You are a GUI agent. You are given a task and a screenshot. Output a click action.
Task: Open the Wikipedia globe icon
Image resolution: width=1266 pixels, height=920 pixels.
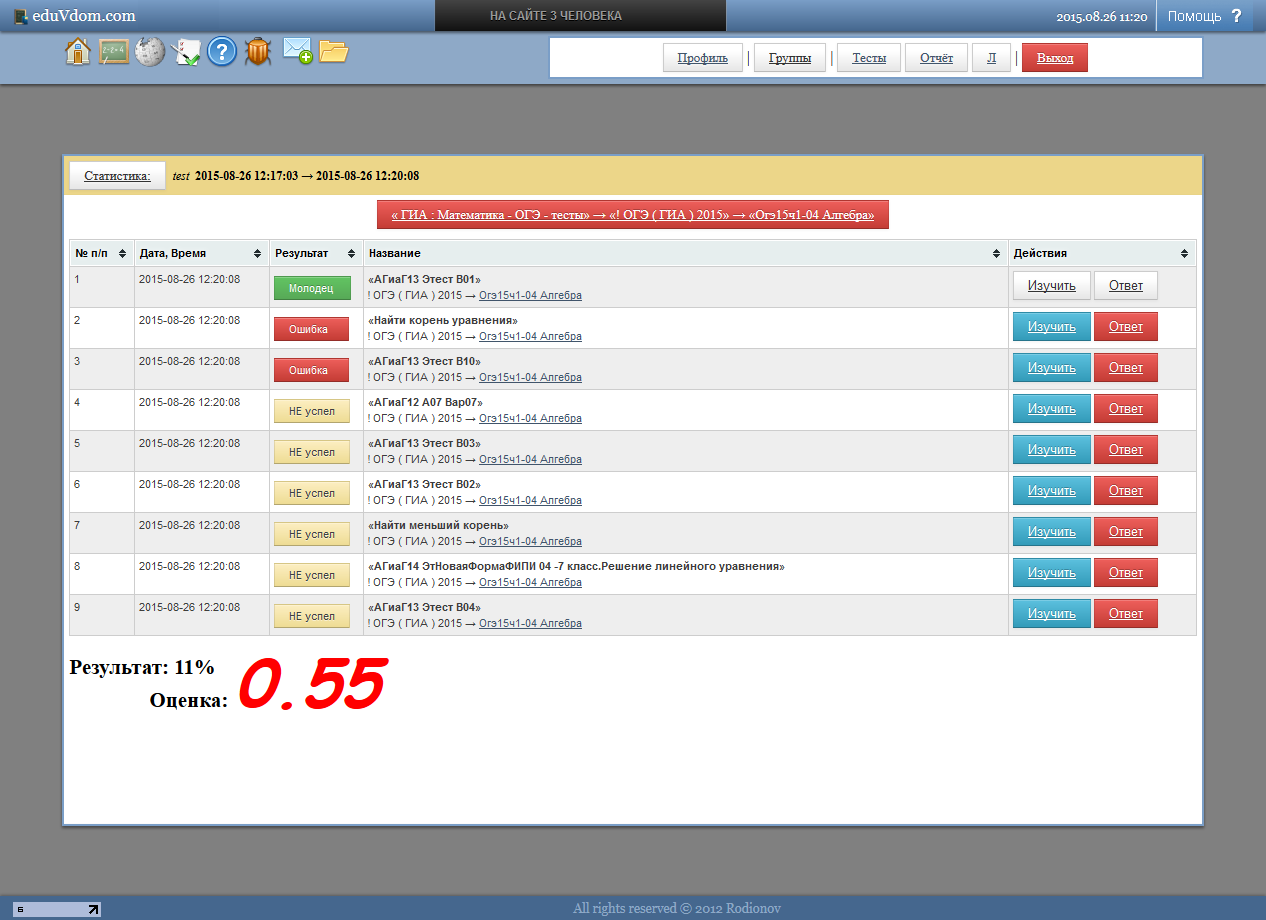pyautogui.click(x=150, y=52)
